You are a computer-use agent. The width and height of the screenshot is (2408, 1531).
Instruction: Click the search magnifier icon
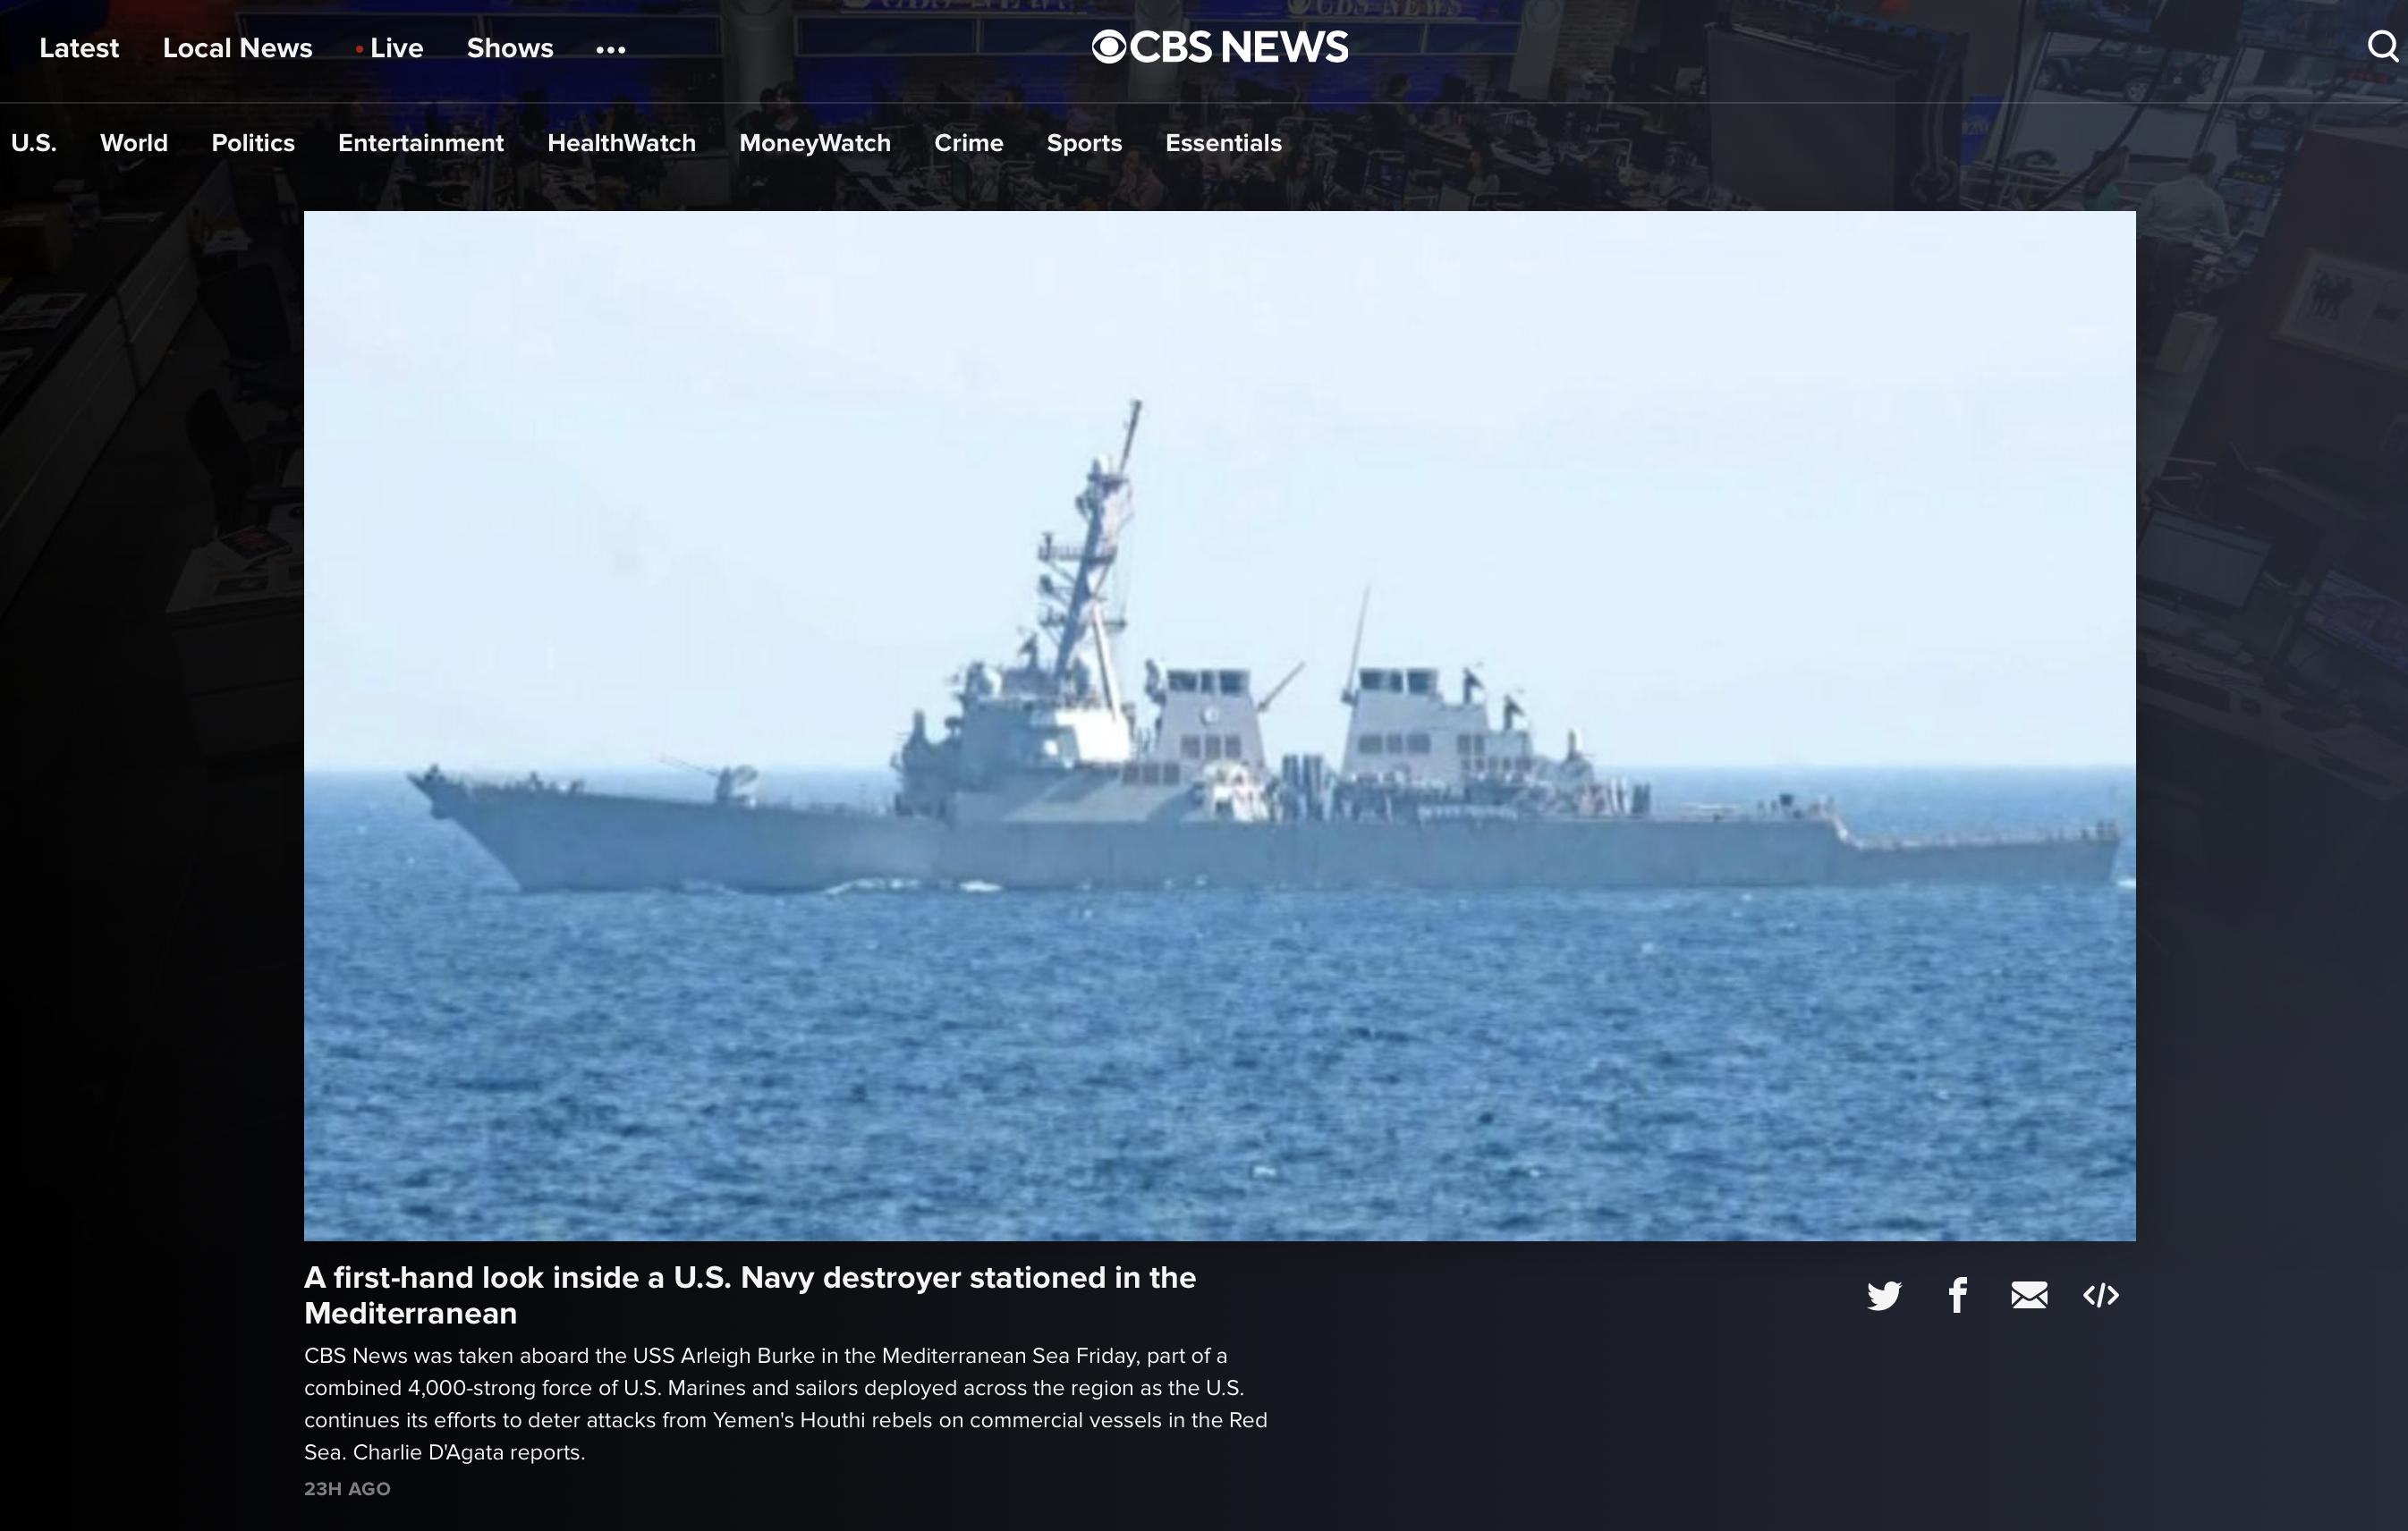[x=2383, y=46]
